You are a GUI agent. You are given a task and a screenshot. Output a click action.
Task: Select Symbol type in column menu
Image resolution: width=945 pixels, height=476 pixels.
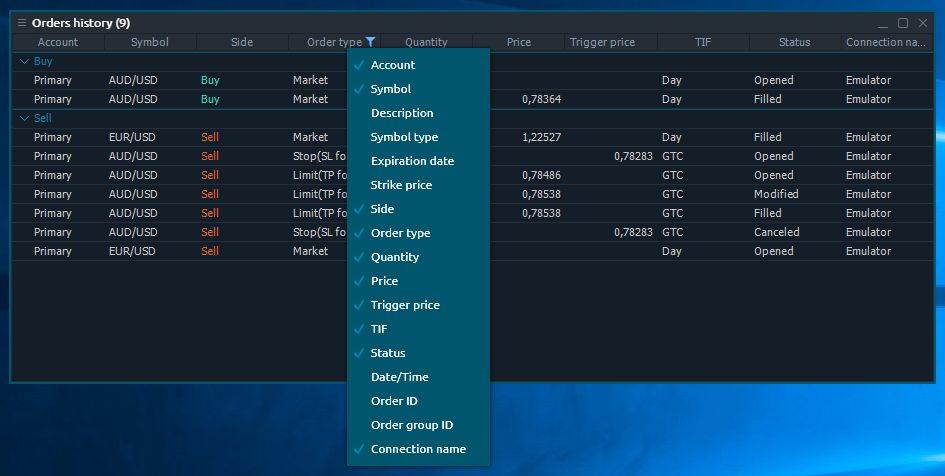(x=404, y=137)
